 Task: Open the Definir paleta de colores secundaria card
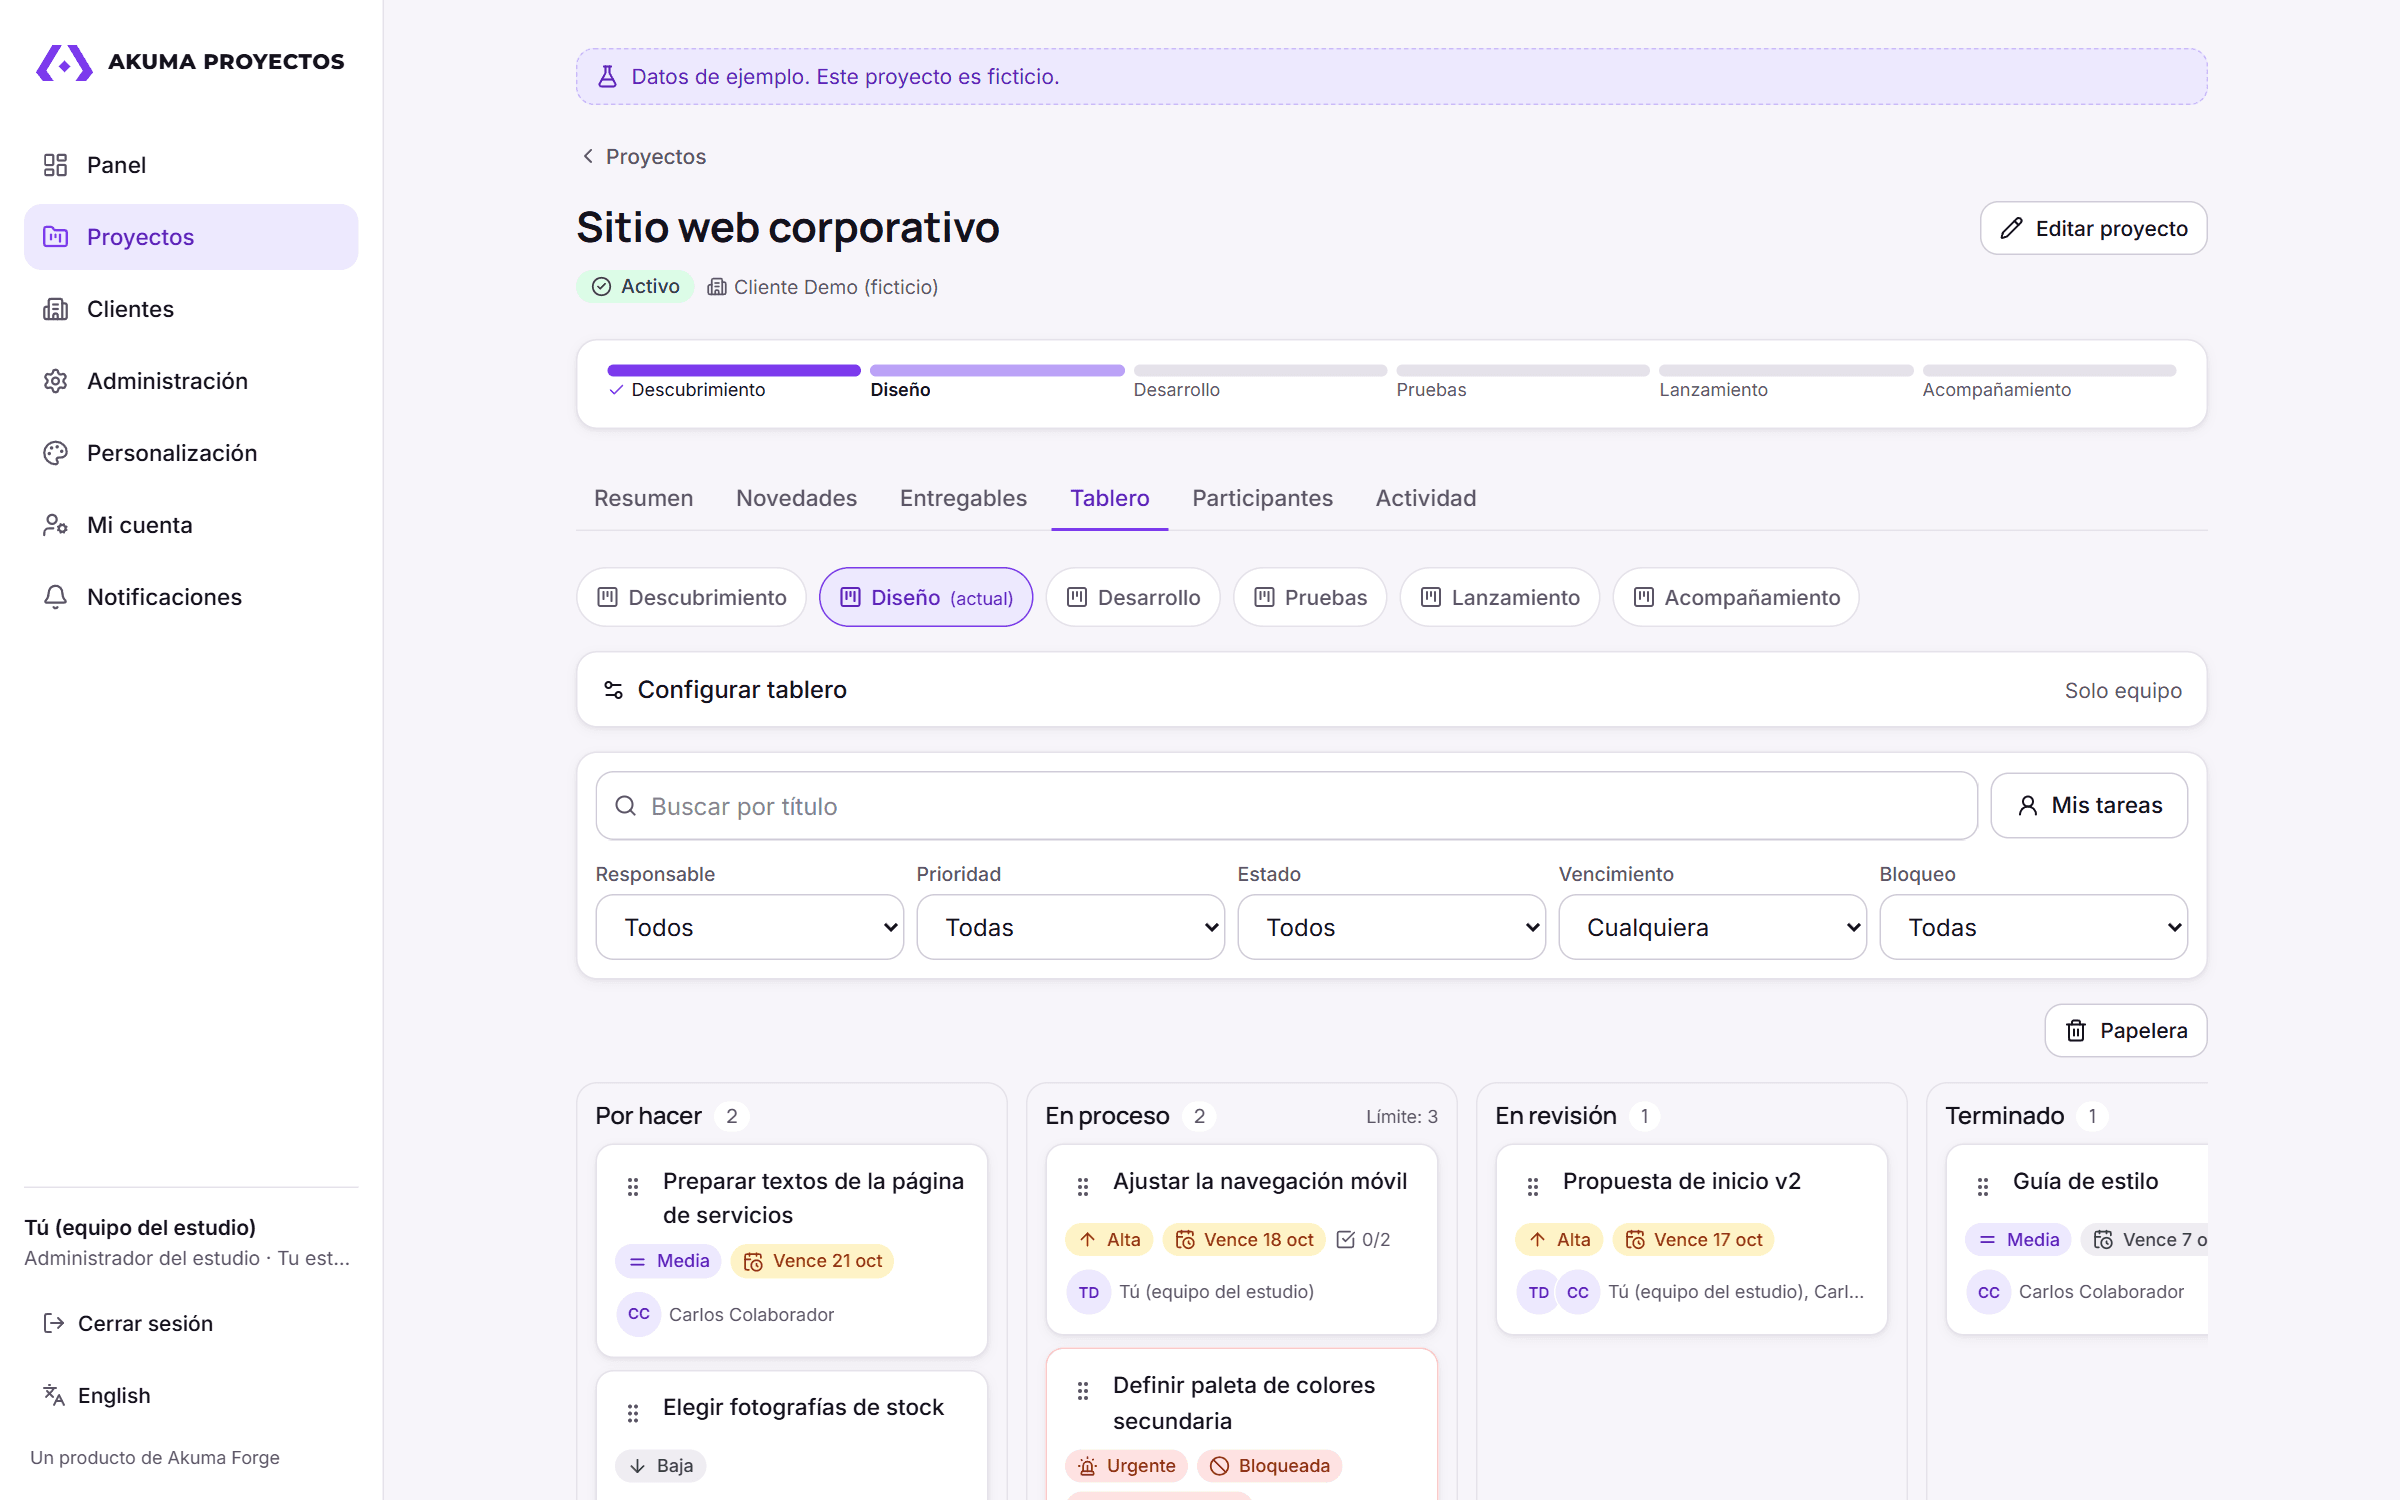pyautogui.click(x=1243, y=1403)
